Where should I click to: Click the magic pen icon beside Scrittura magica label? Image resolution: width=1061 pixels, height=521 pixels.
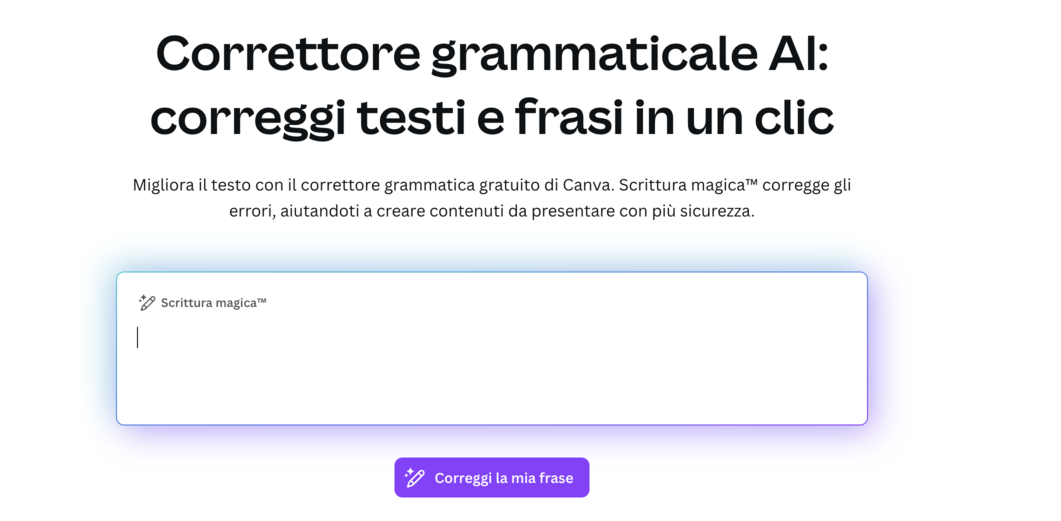click(x=147, y=302)
